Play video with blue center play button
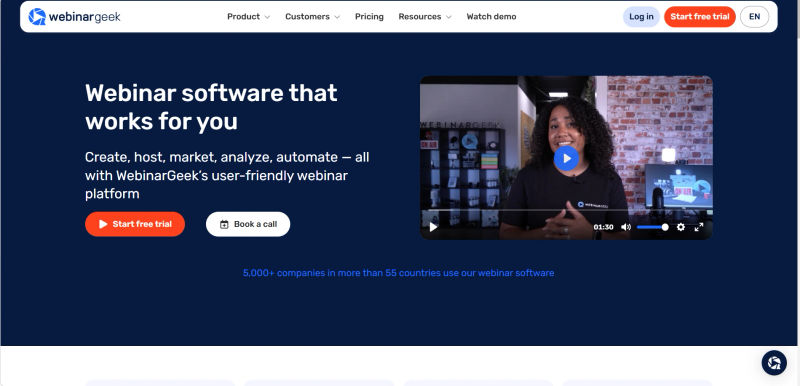Screen dimensions: 800x386 point(566,158)
